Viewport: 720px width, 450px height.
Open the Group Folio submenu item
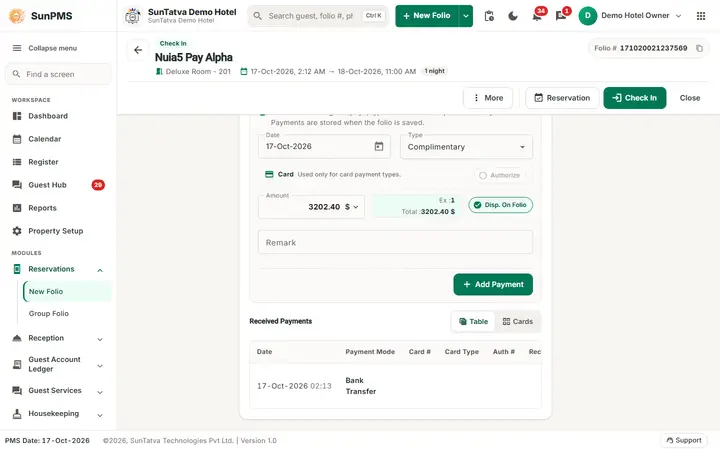[x=67, y=314]
